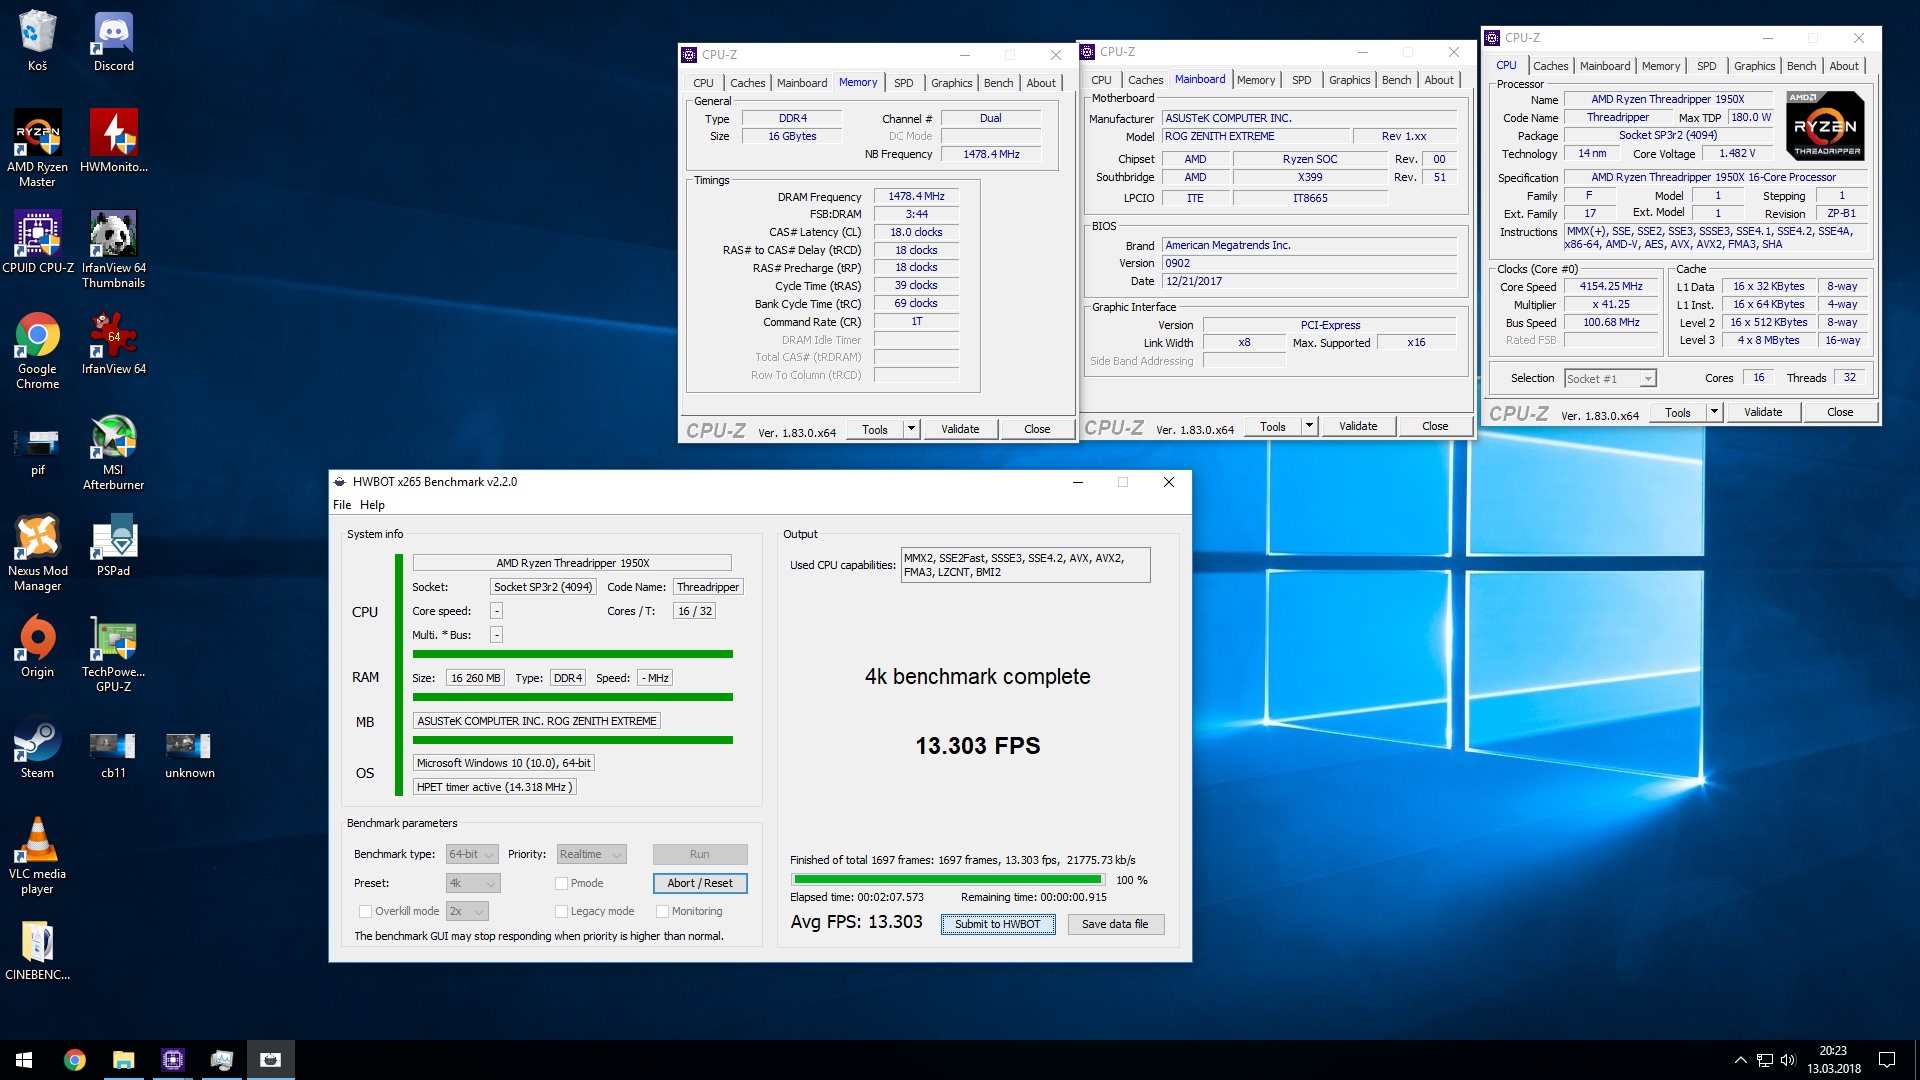
Task: Open IrfanView 64 Thumbnails desktop icon
Action: [x=113, y=249]
